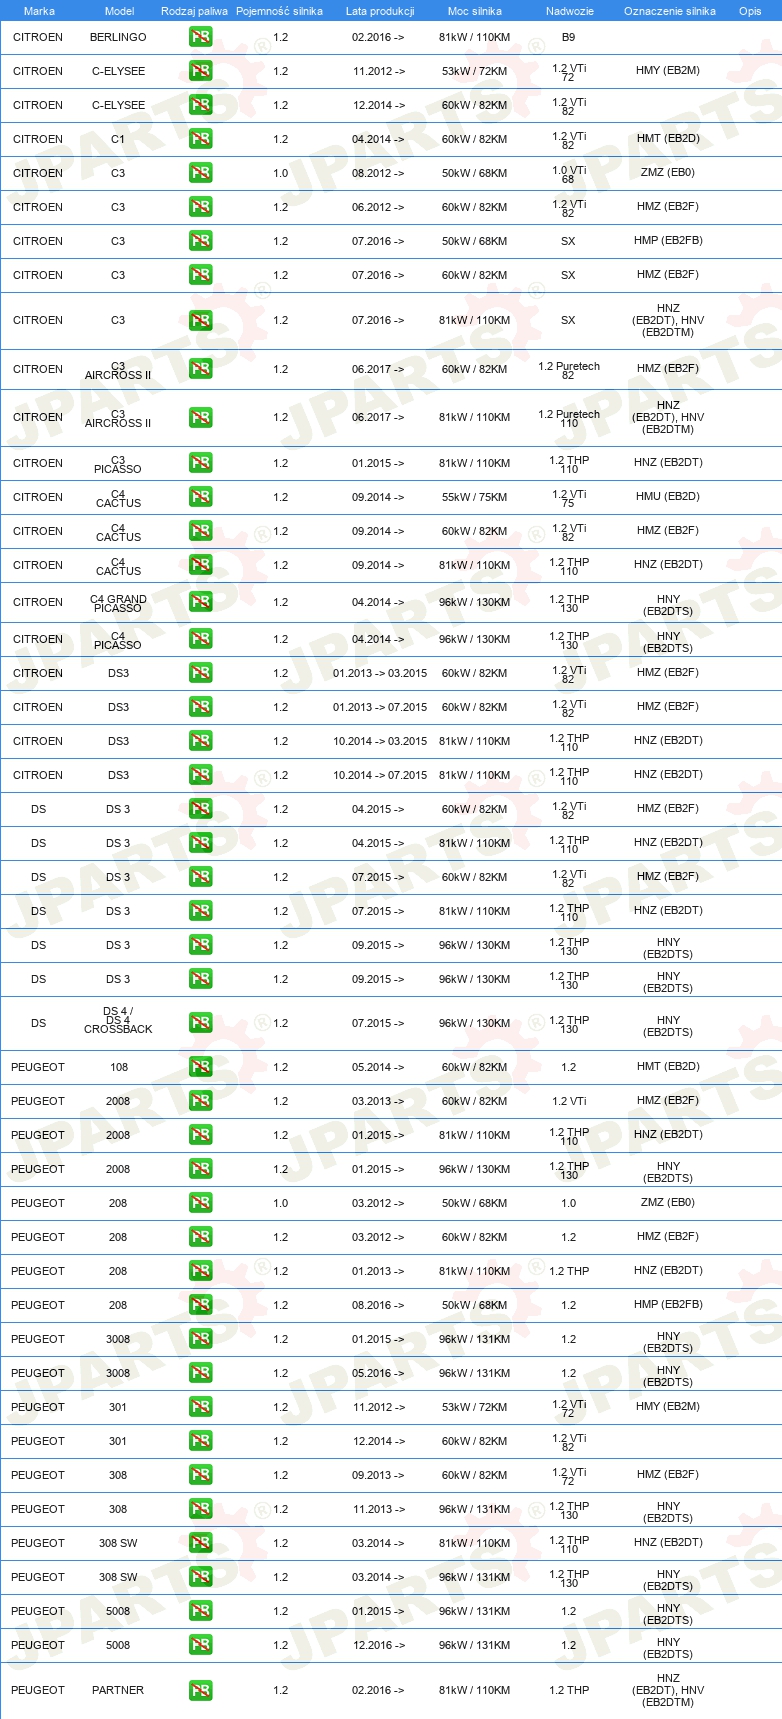The height and width of the screenshot is (1719, 782).
Task: Select the BERLINGO model cell
Action: point(118,37)
